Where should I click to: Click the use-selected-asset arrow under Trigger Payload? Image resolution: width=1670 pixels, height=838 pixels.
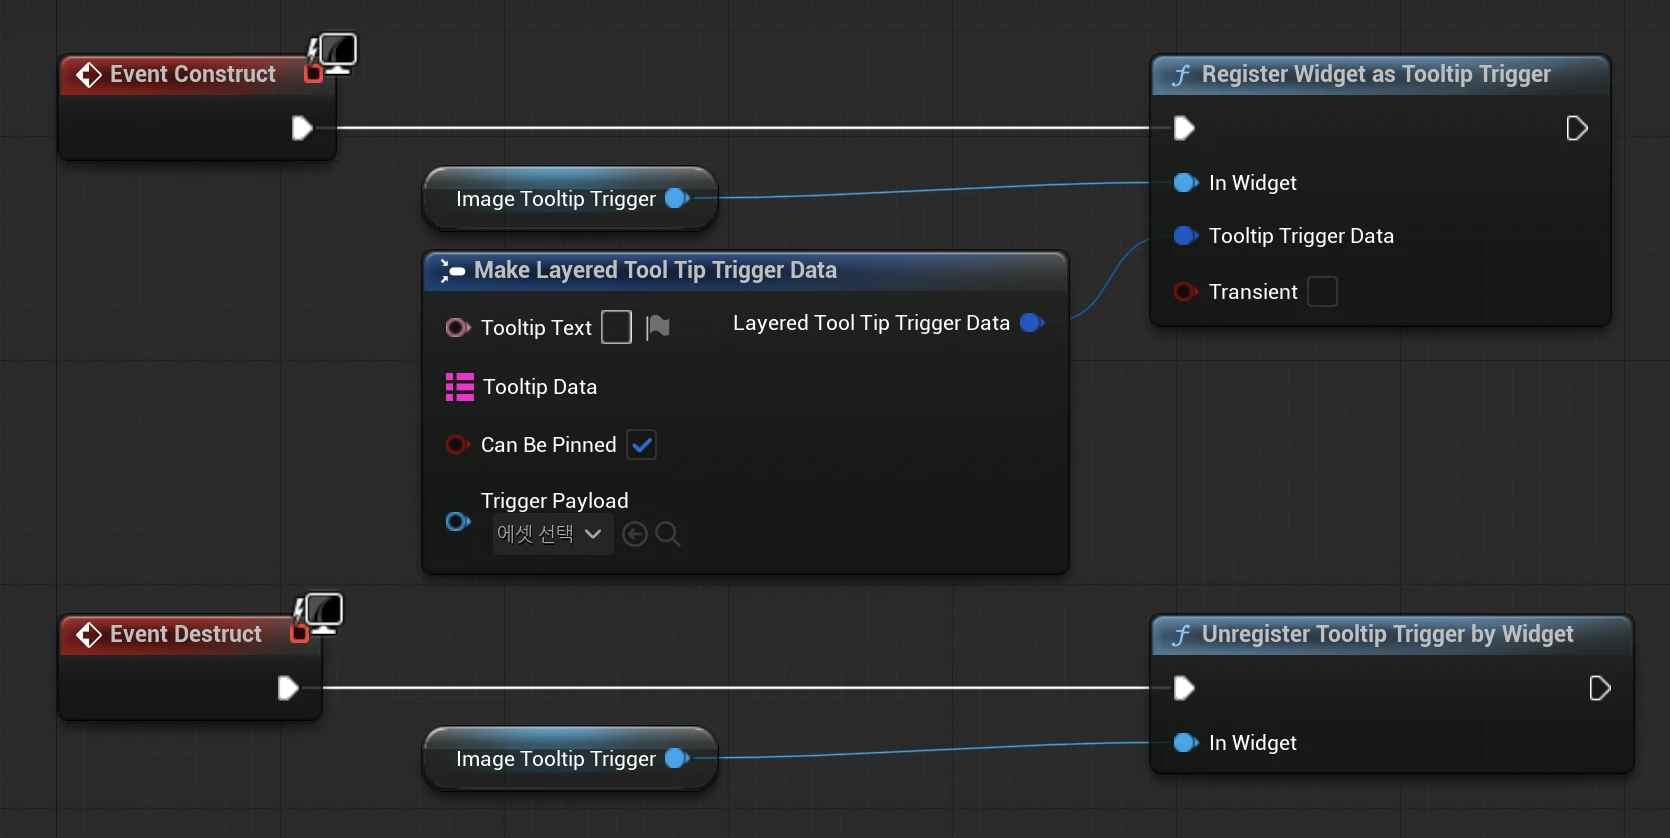pyautogui.click(x=635, y=535)
